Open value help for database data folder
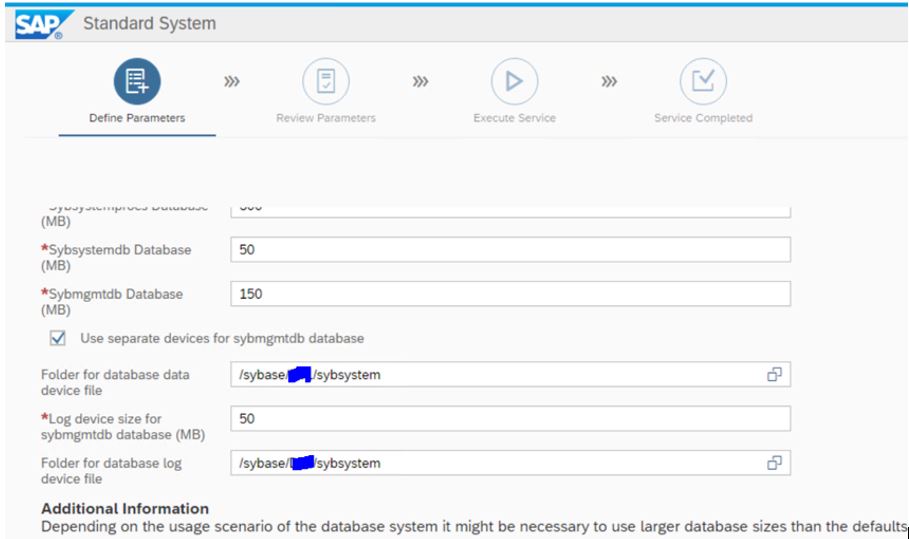This screenshot has width=909, height=539. point(775,374)
